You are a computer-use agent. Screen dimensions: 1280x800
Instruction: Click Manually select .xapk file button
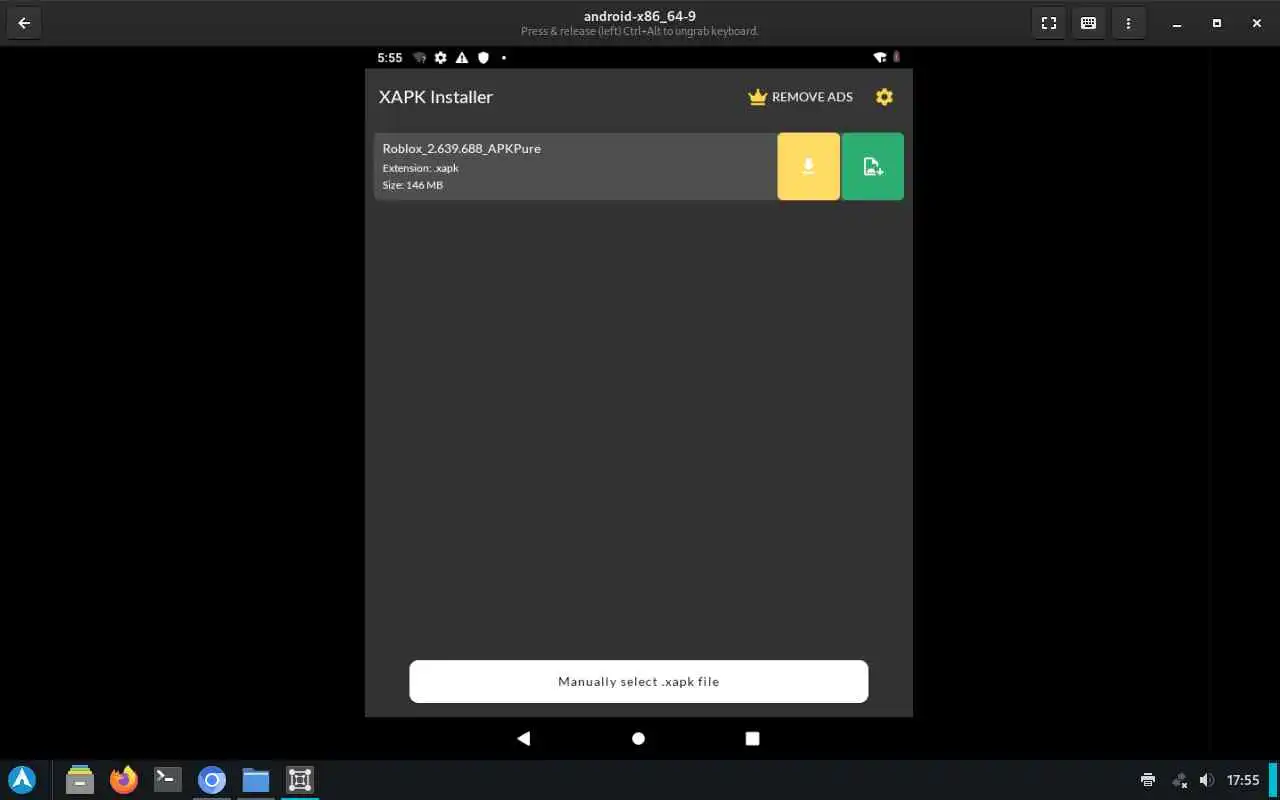[639, 681]
